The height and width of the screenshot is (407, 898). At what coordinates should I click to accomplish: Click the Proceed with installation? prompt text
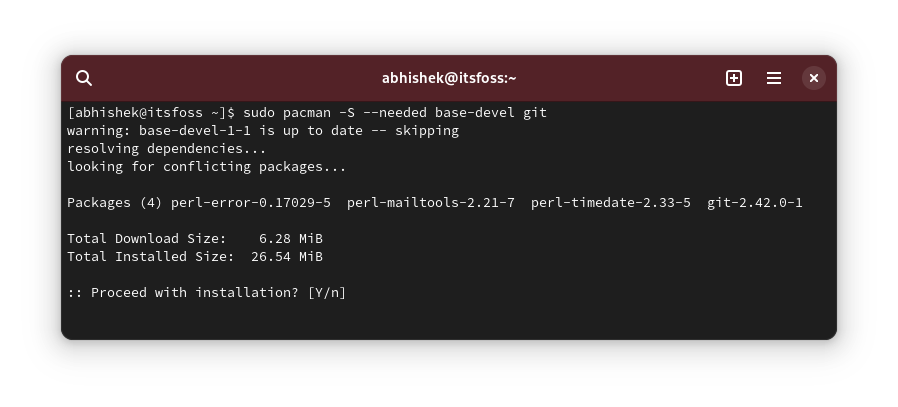tap(195, 293)
